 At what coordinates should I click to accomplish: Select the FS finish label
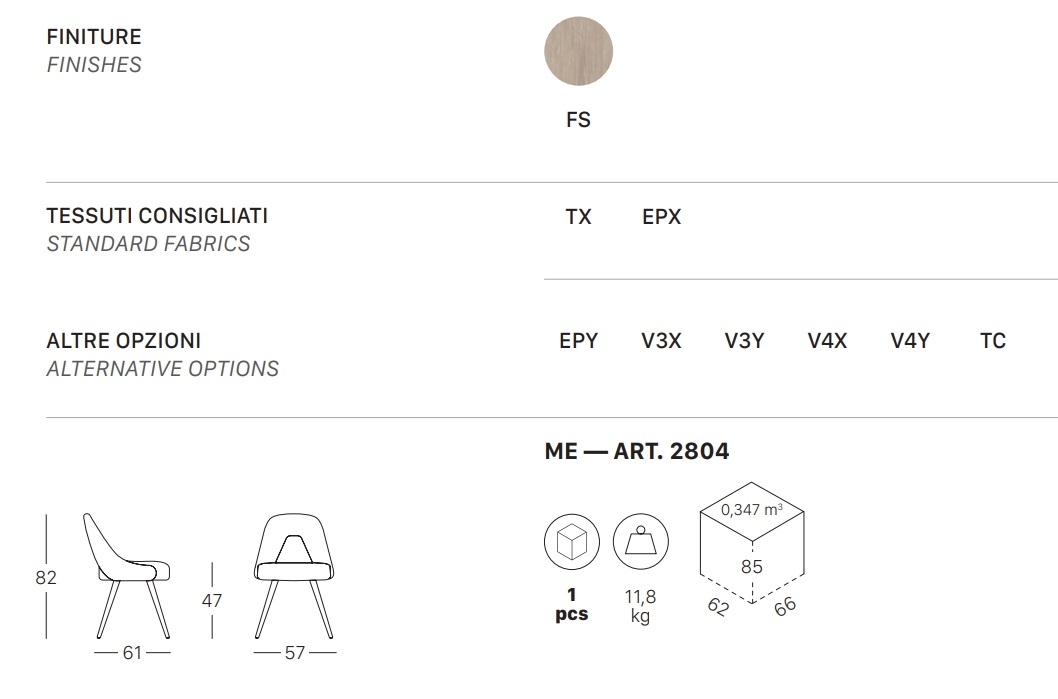pos(578,120)
